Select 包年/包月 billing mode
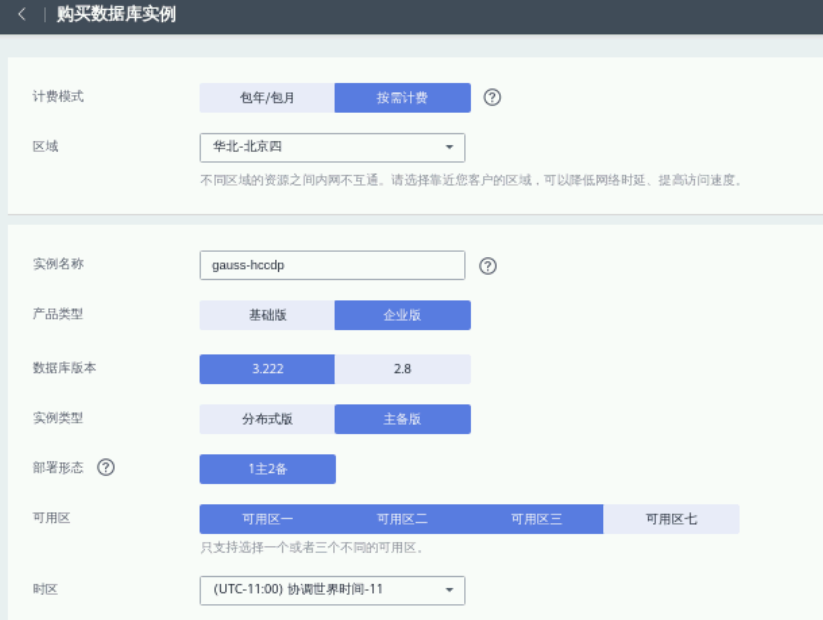The height and width of the screenshot is (620, 823). [267, 98]
